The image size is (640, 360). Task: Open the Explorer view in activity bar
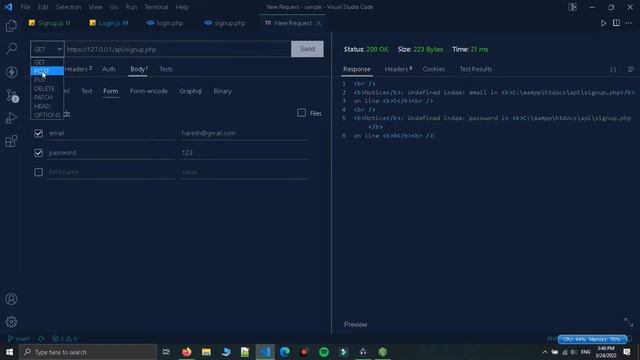pos(11,26)
